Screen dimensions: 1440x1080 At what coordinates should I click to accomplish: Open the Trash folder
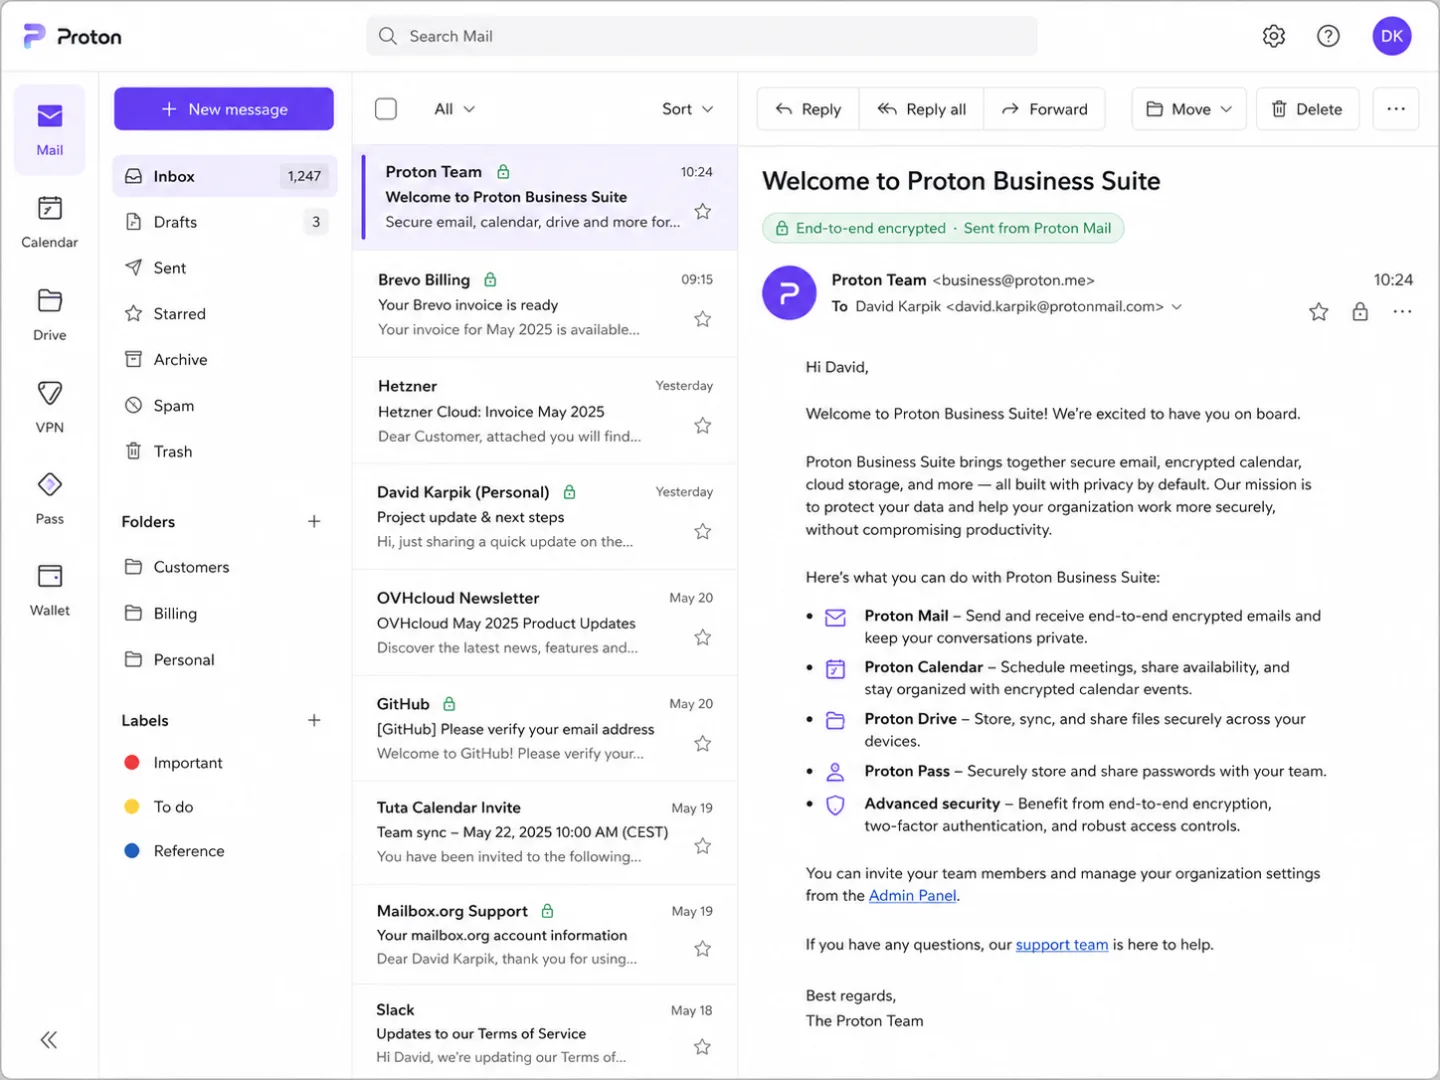point(225,452)
